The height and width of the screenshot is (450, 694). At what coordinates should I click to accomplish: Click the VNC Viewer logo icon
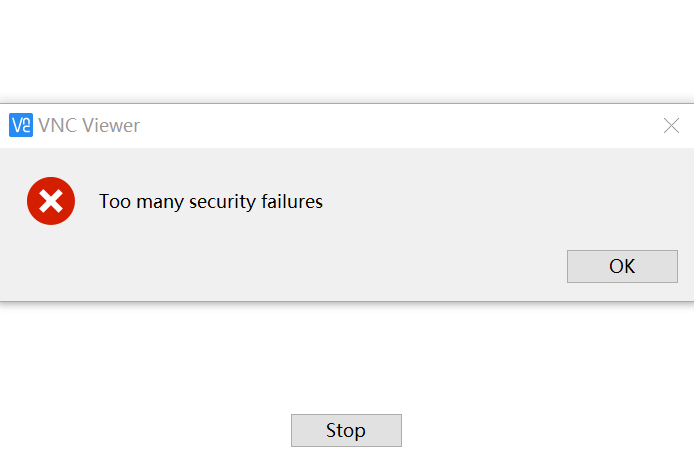pos(21,125)
